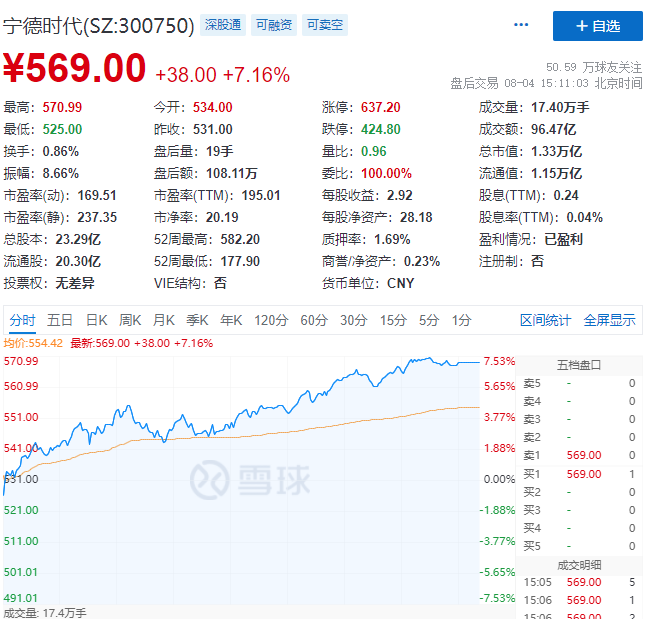Viewport: 656px width, 619px height.
Task: Select the 30分 interval tab
Action: (354, 320)
